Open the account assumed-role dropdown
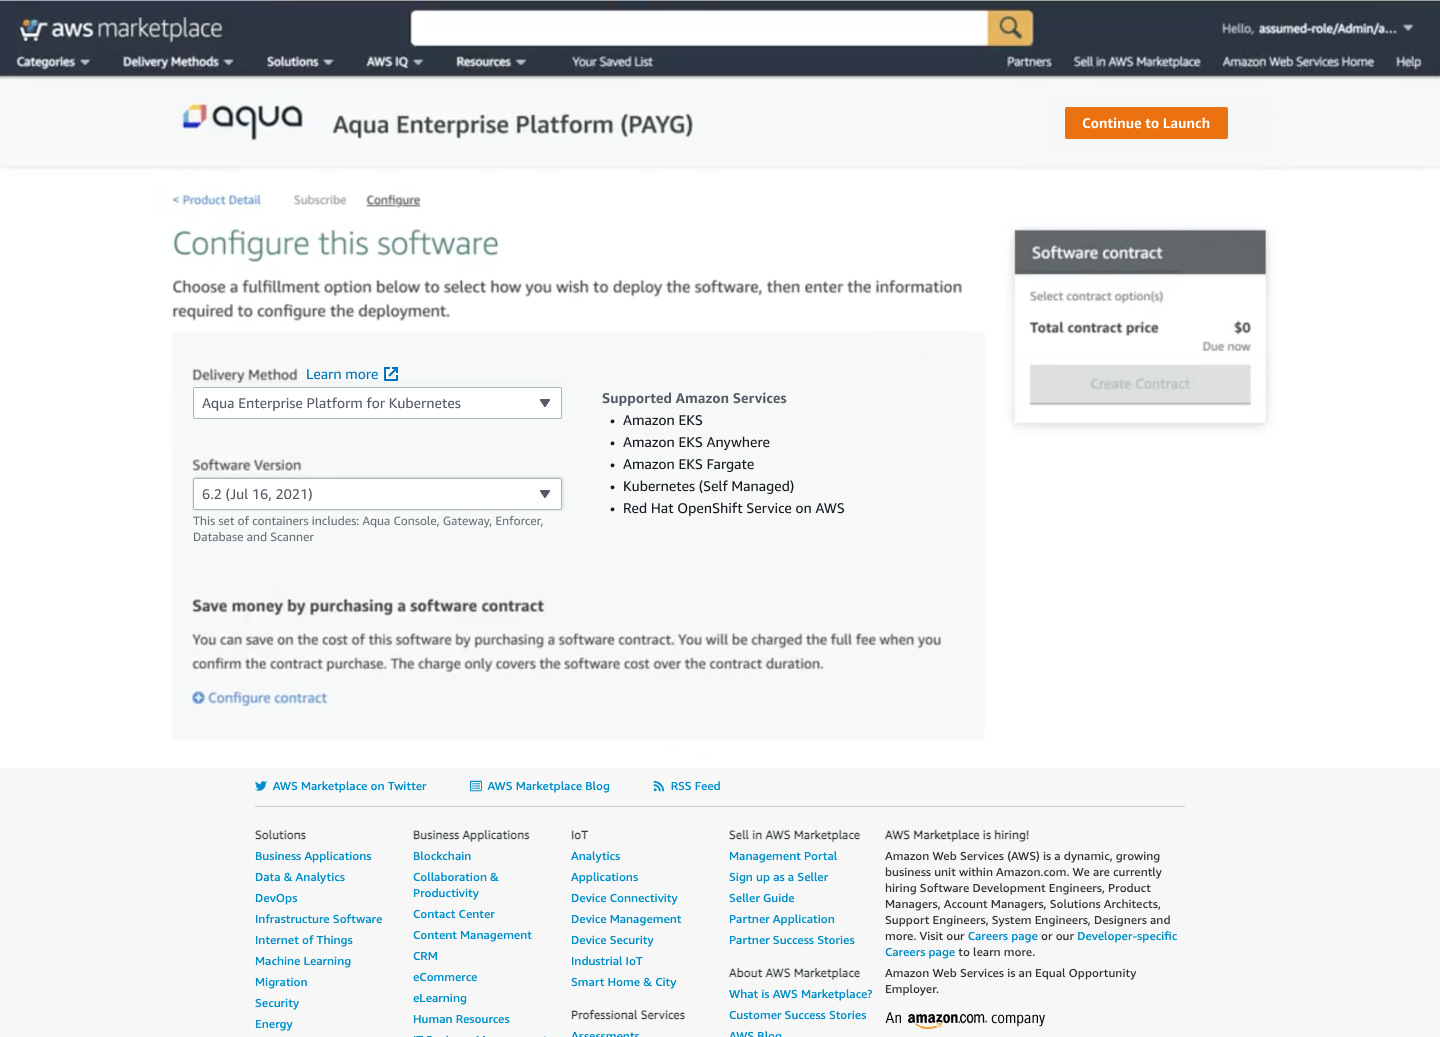The width and height of the screenshot is (1440, 1037). click(1318, 29)
